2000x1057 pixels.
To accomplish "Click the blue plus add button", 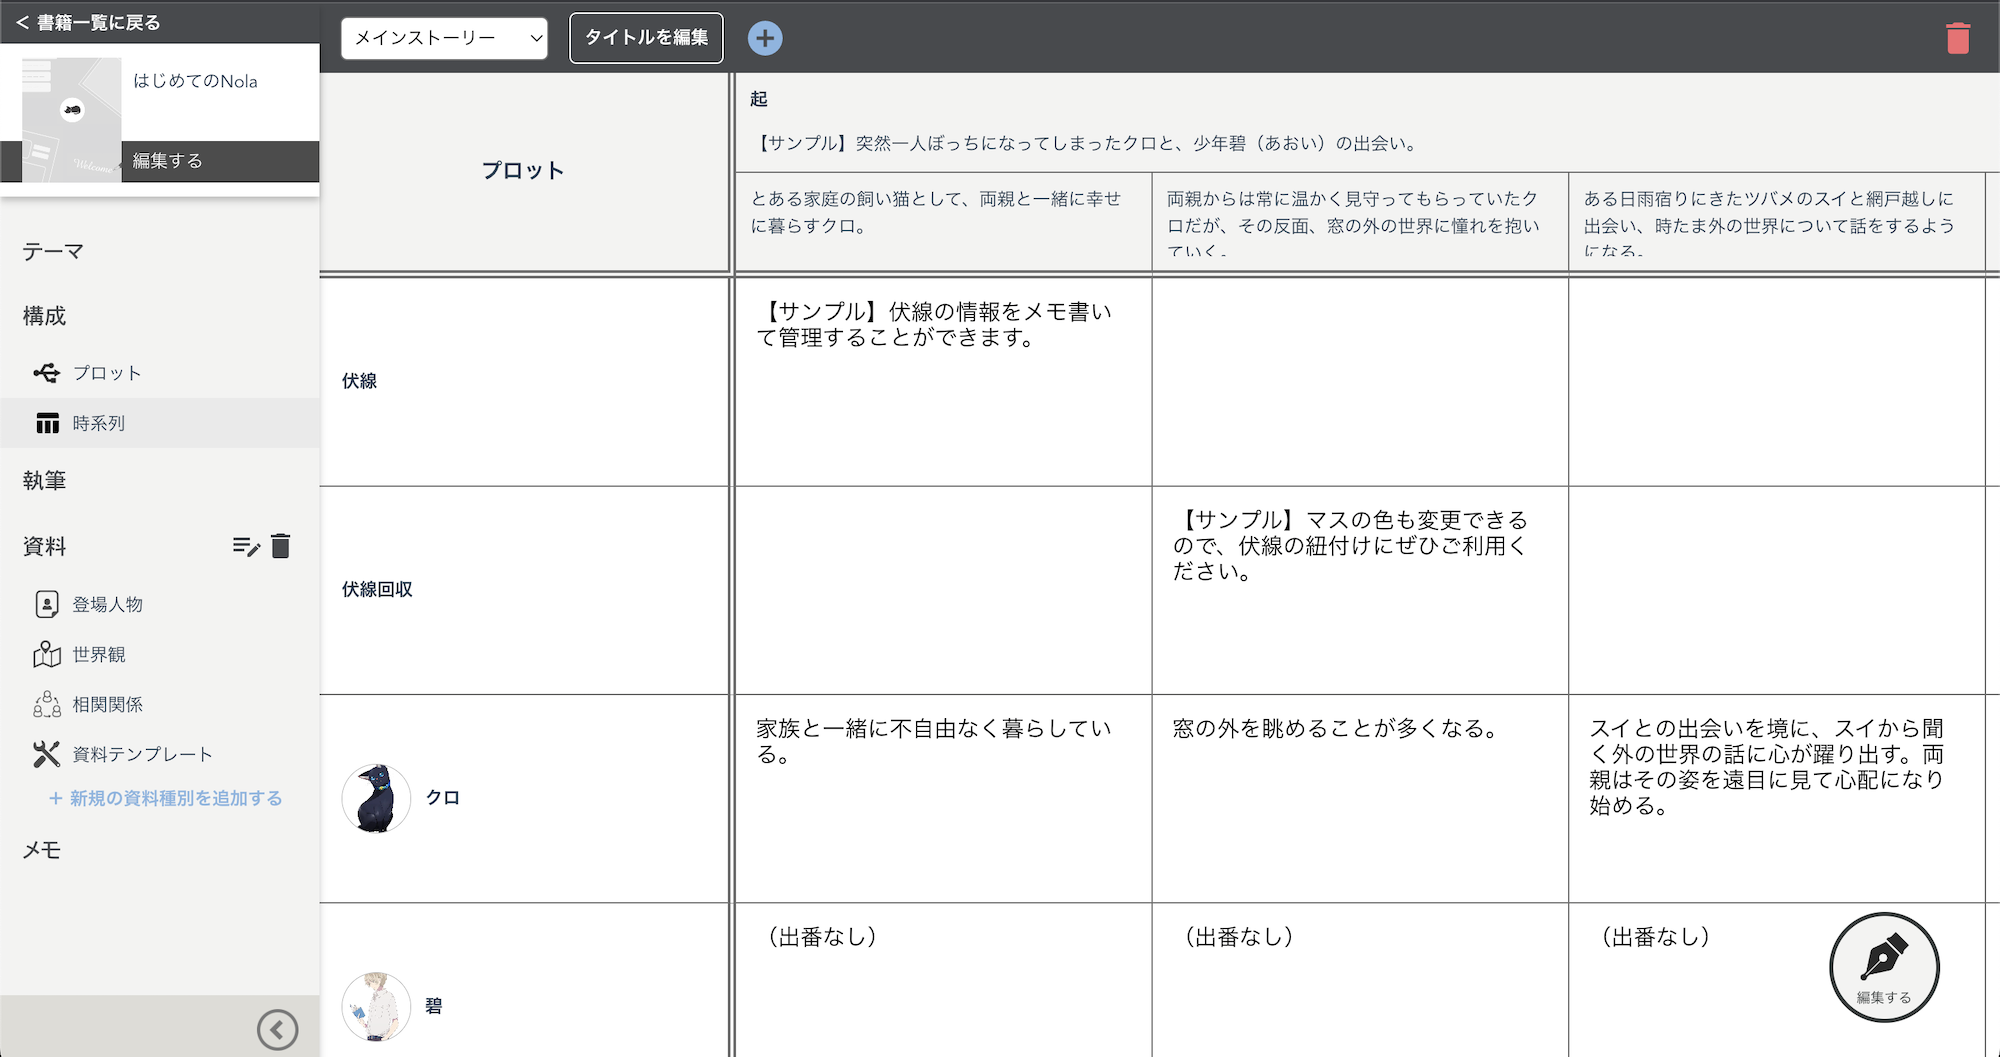I will [765, 38].
